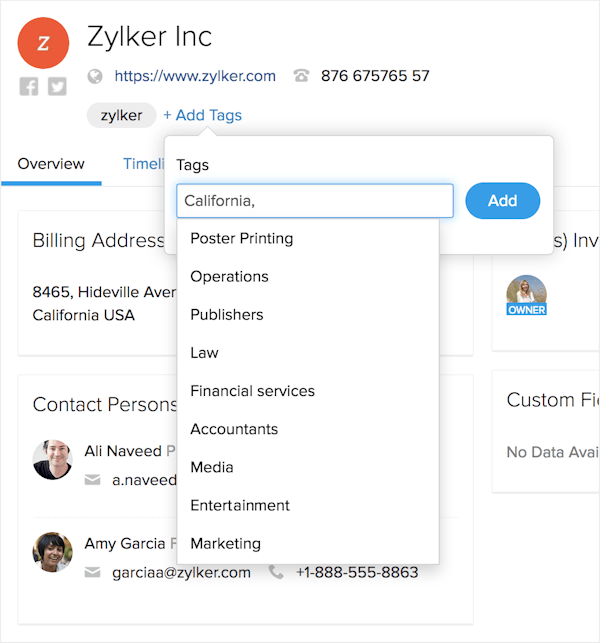600x643 pixels.
Task: Click the globe website icon
Action: coord(95,76)
